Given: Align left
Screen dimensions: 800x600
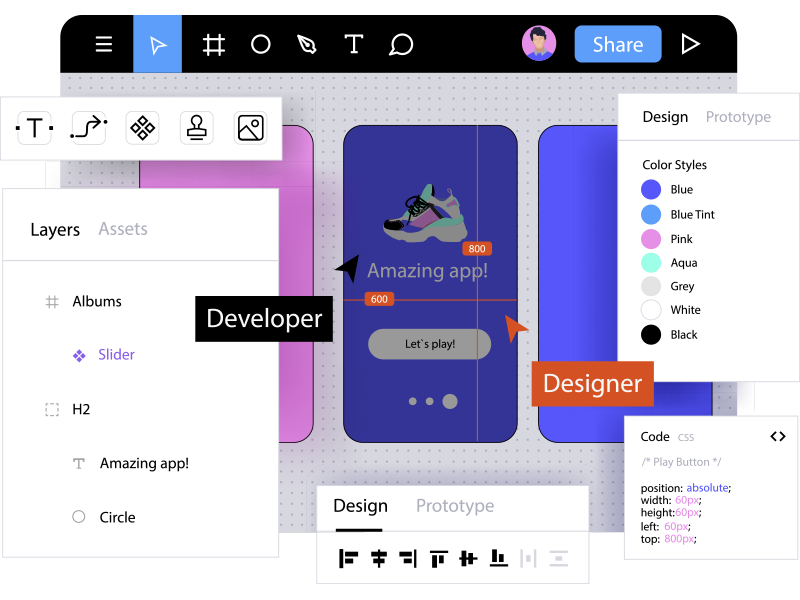Looking at the screenshot, I should [x=348, y=559].
